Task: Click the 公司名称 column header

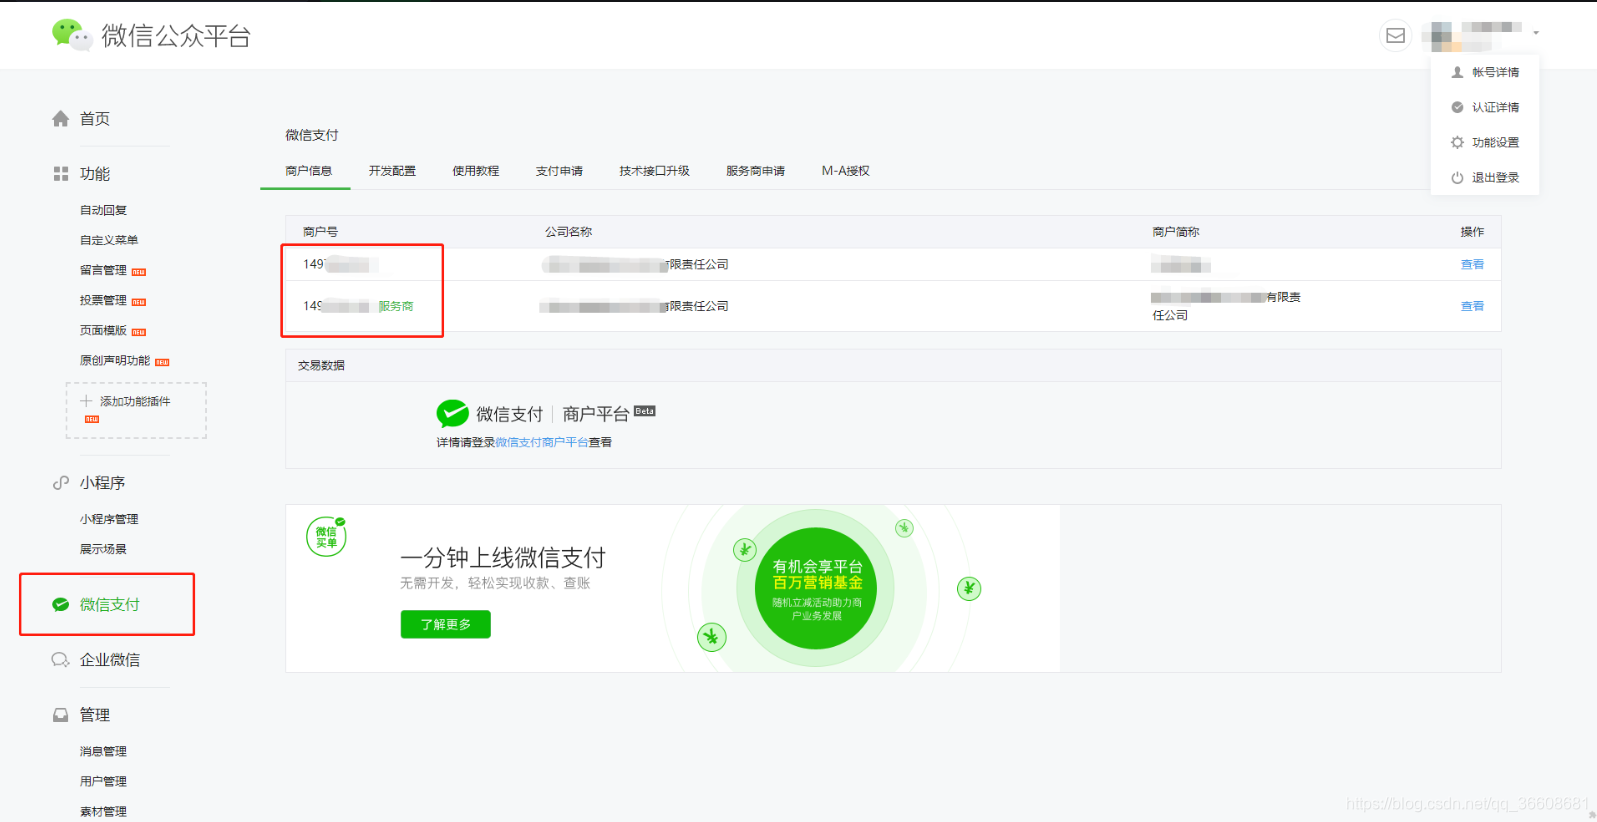Action: 568,231
